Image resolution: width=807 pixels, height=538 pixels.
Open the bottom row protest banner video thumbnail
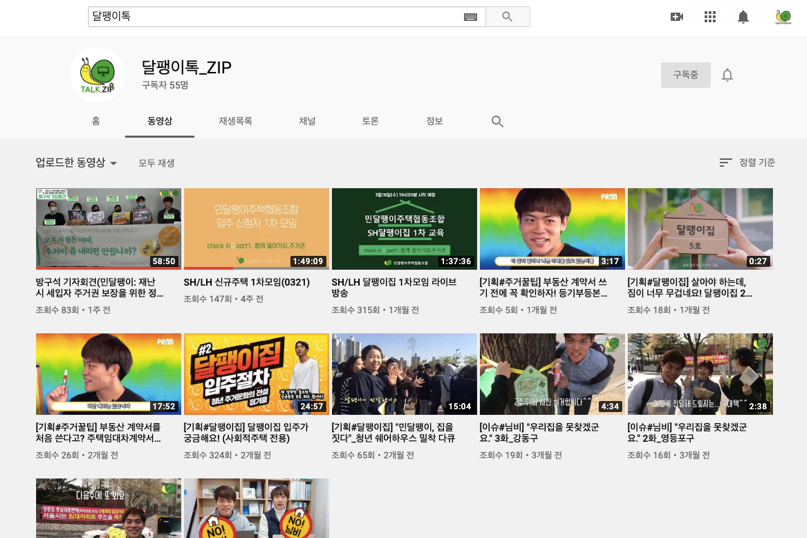(x=108, y=508)
